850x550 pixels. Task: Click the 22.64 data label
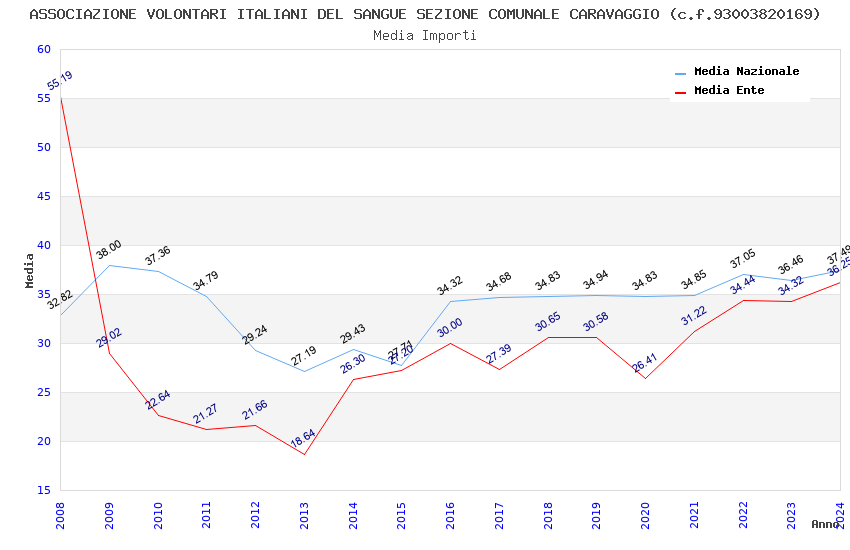point(158,399)
